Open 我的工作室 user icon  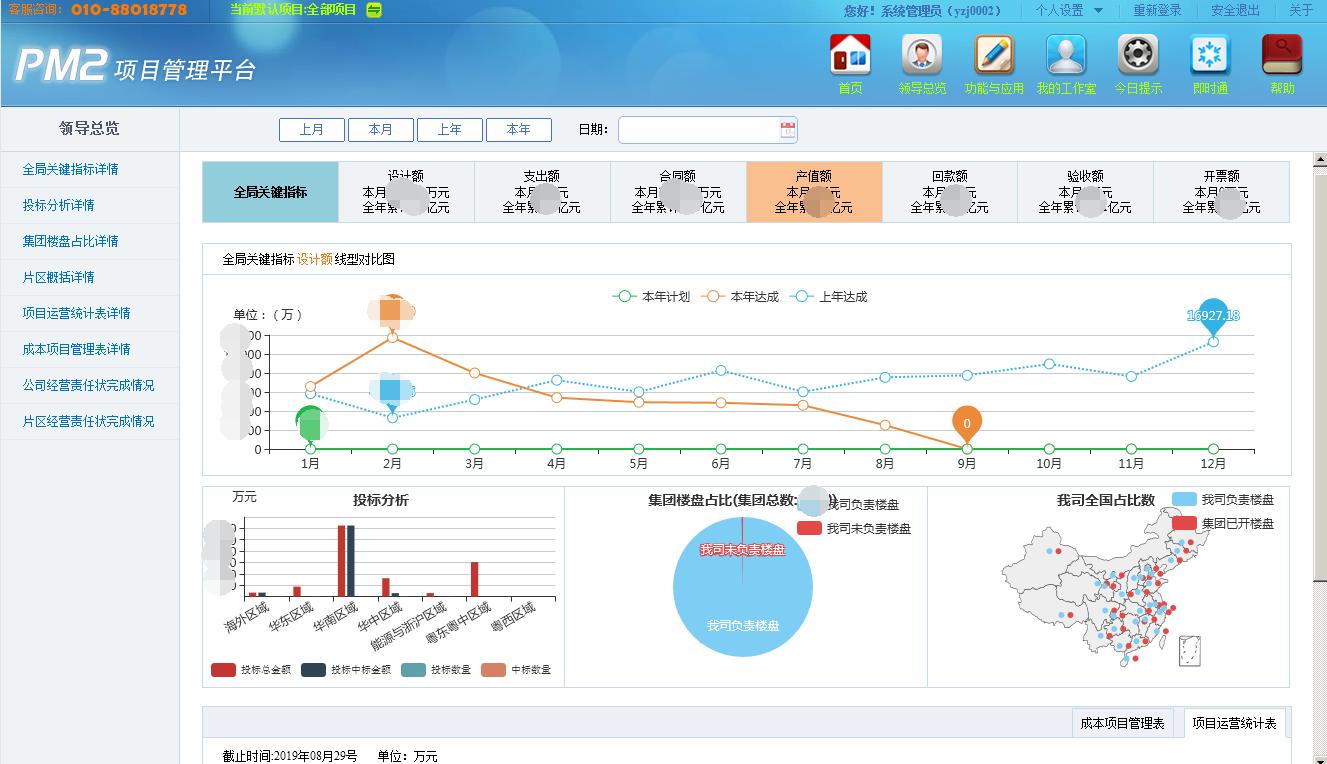tap(1066, 56)
